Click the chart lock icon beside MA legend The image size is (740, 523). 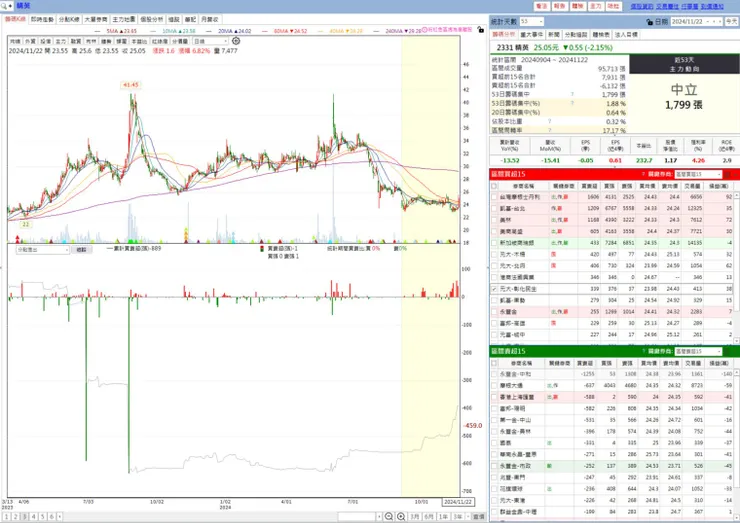tap(480, 30)
